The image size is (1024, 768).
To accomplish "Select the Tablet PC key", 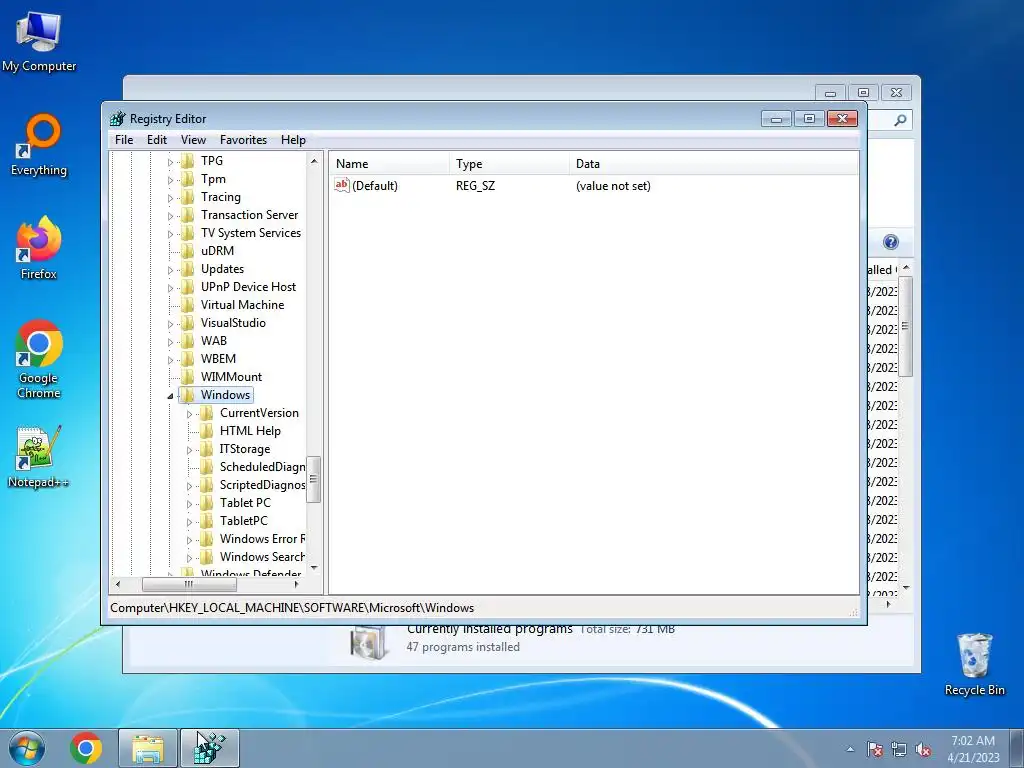I will [x=245, y=502].
